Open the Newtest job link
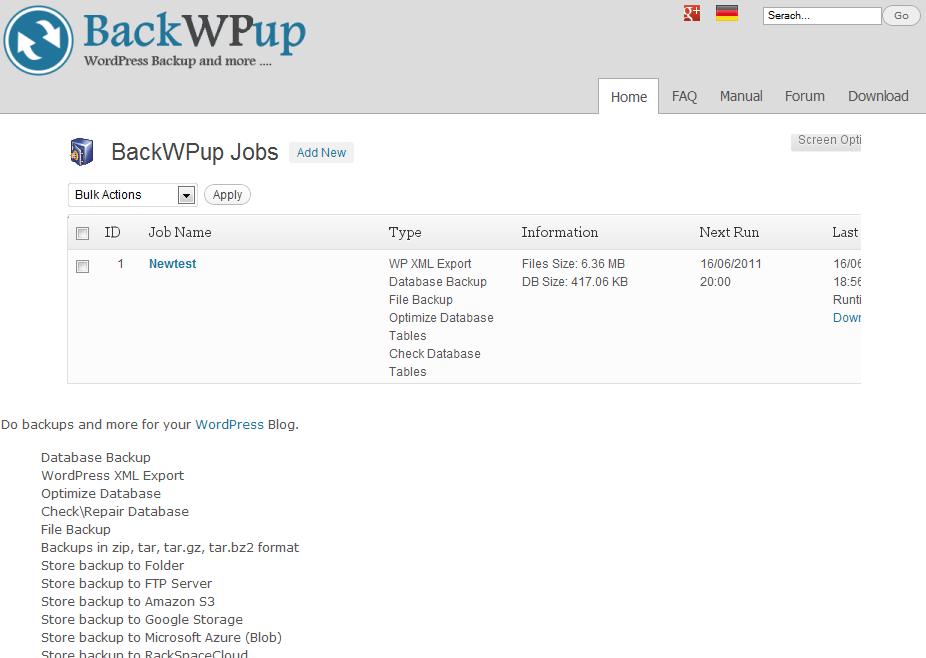926x658 pixels. click(x=172, y=264)
